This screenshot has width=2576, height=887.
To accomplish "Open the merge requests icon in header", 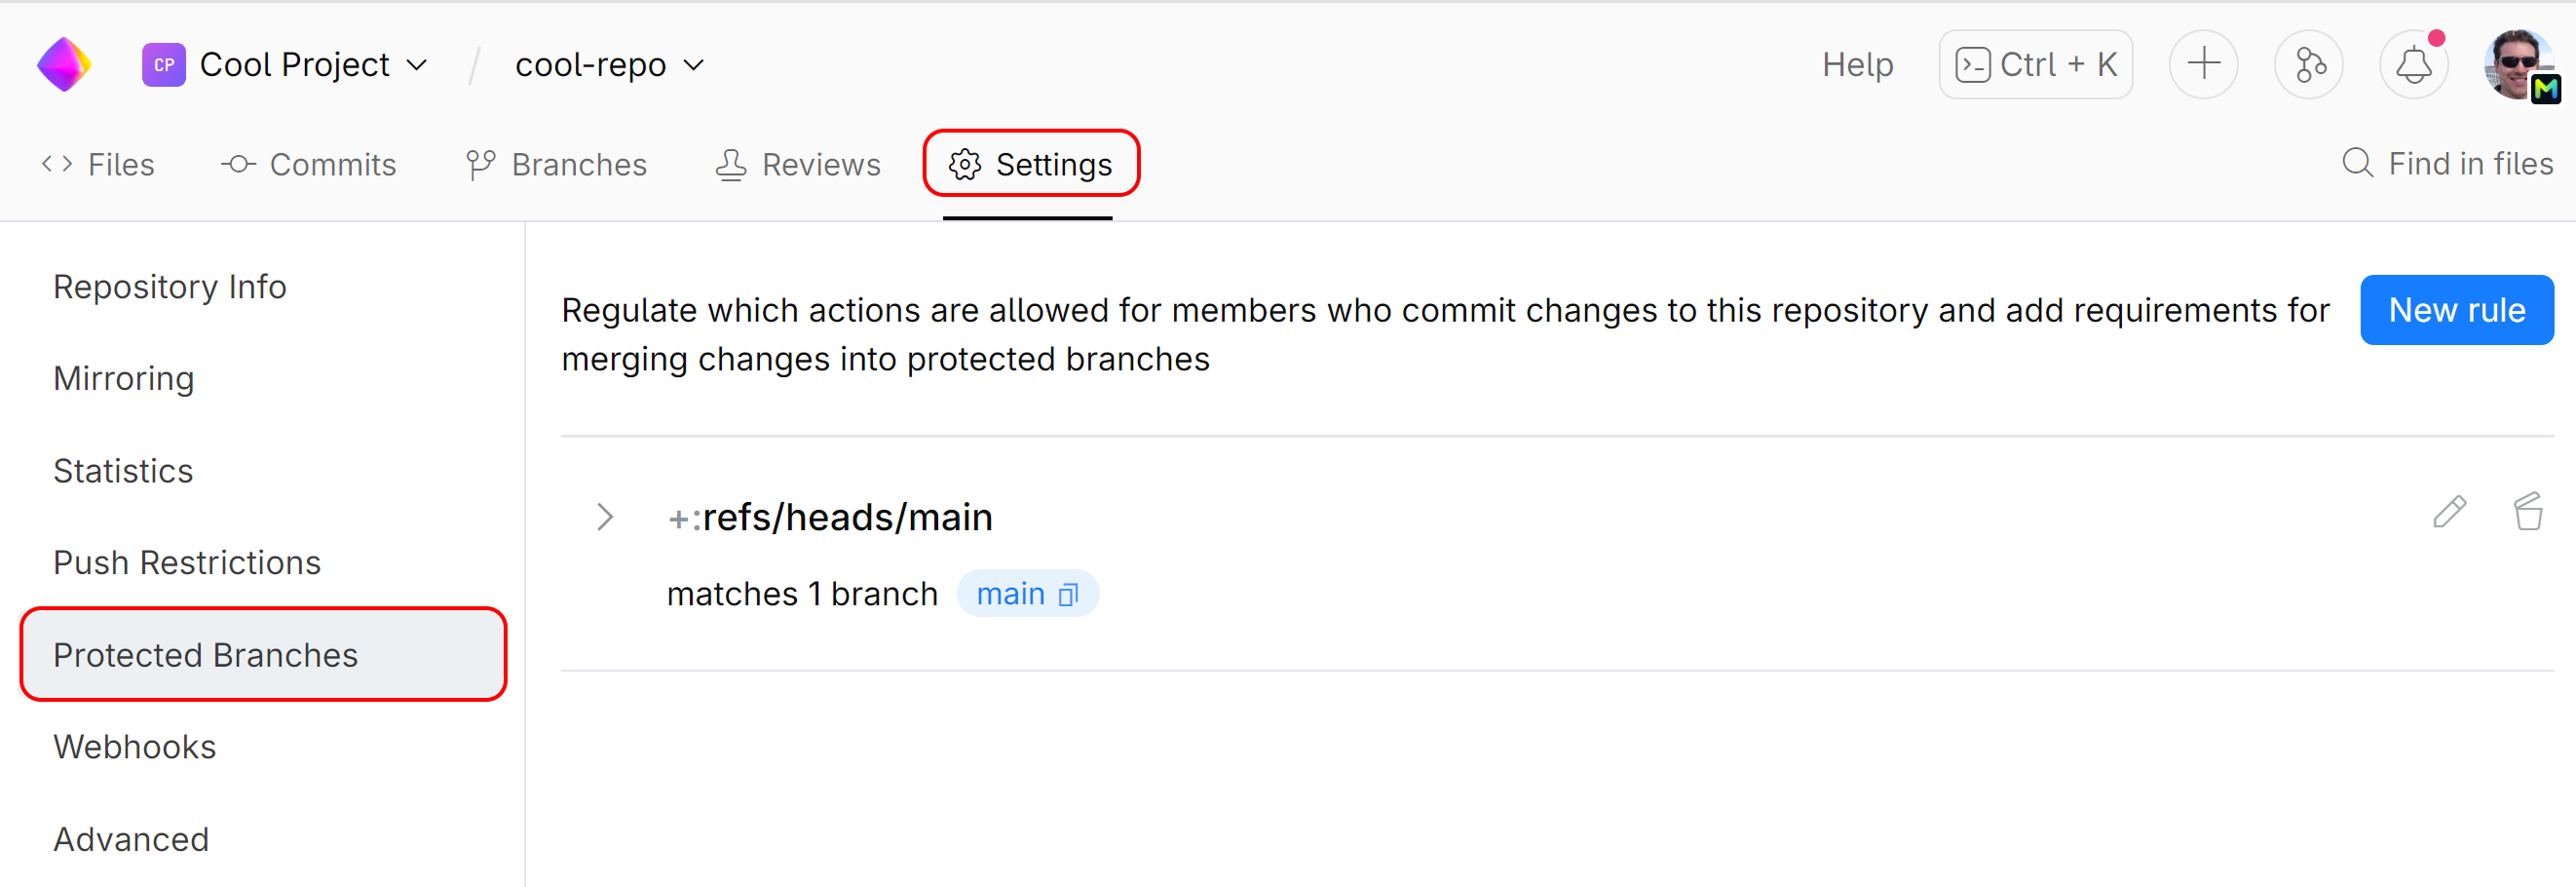I will (x=2308, y=64).
